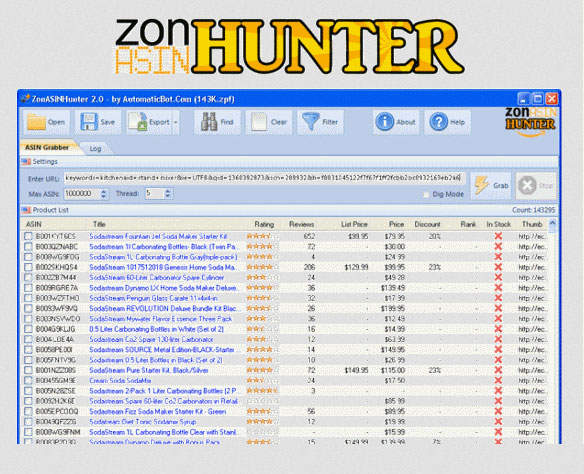Open the funnel Filter tool
Image resolution: width=584 pixels, height=474 pixels.
pos(320,122)
